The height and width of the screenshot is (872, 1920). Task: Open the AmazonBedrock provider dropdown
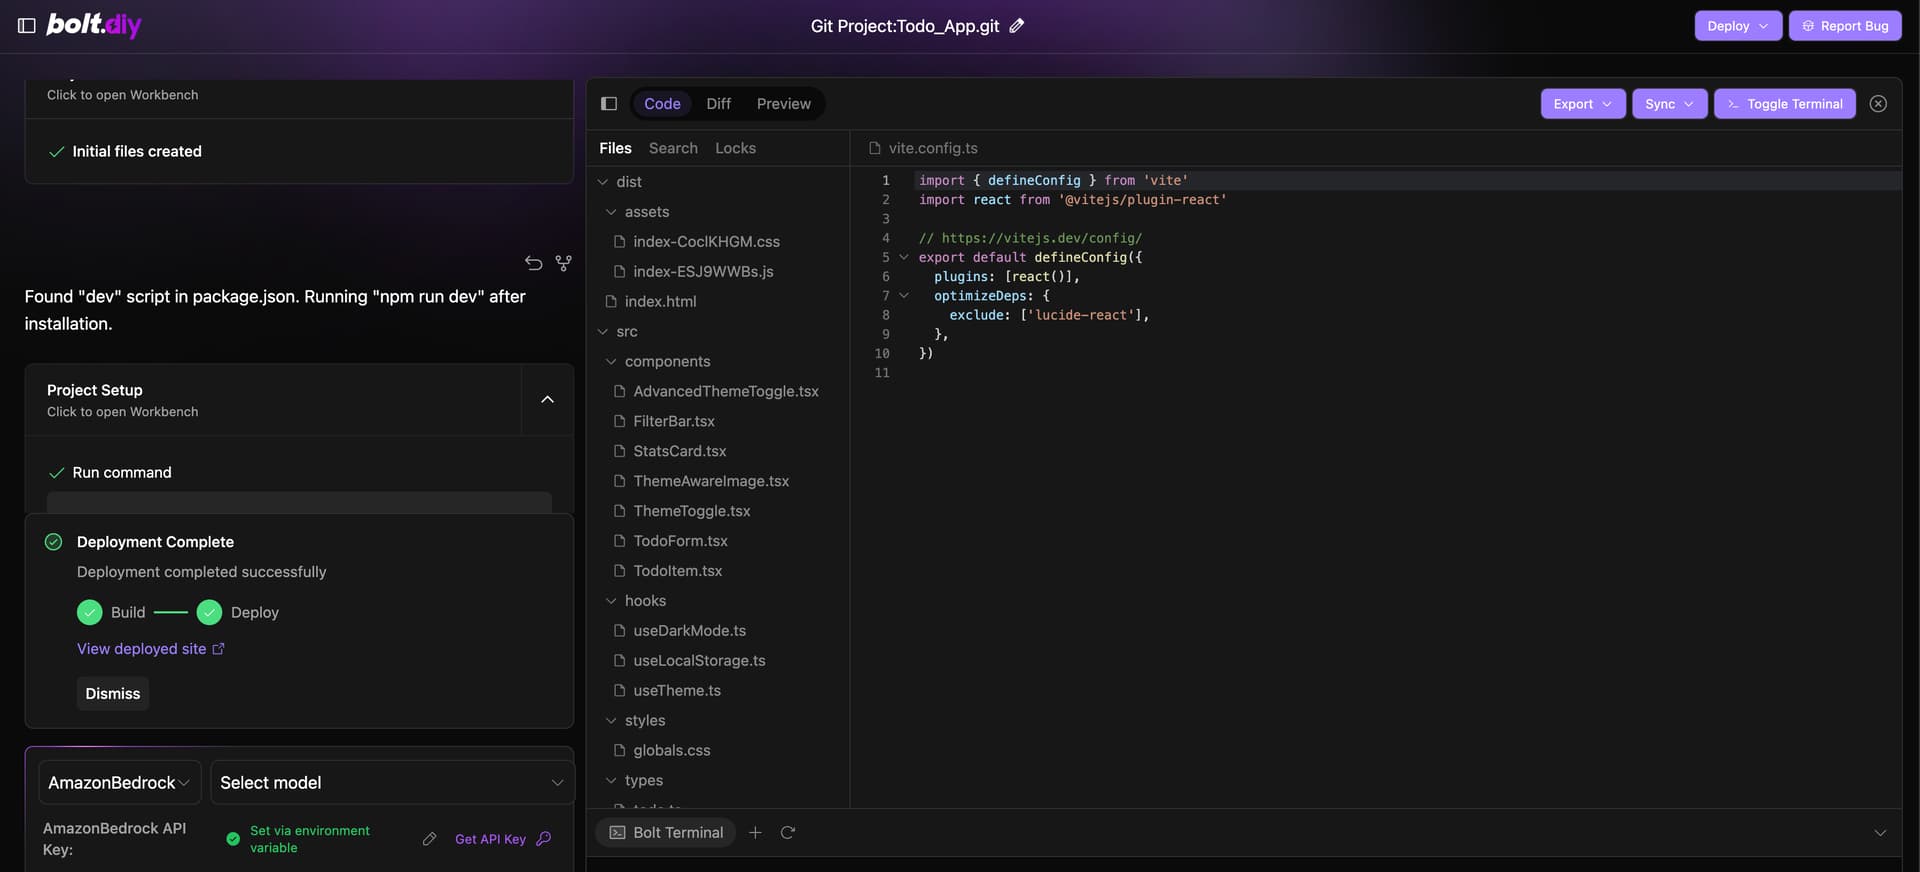[x=120, y=783]
